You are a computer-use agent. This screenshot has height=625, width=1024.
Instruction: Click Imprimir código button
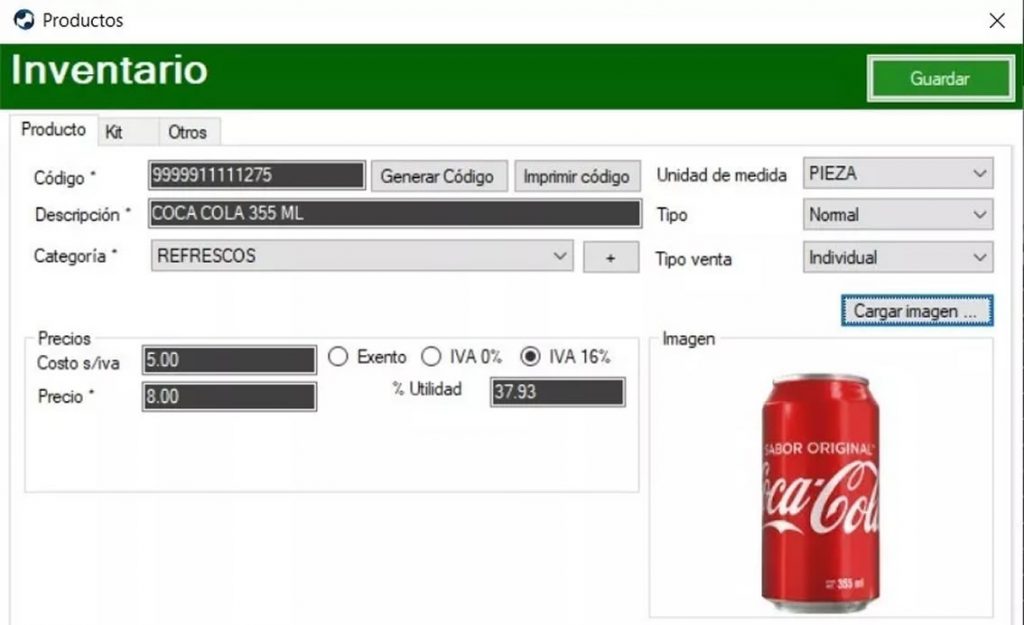(x=577, y=176)
